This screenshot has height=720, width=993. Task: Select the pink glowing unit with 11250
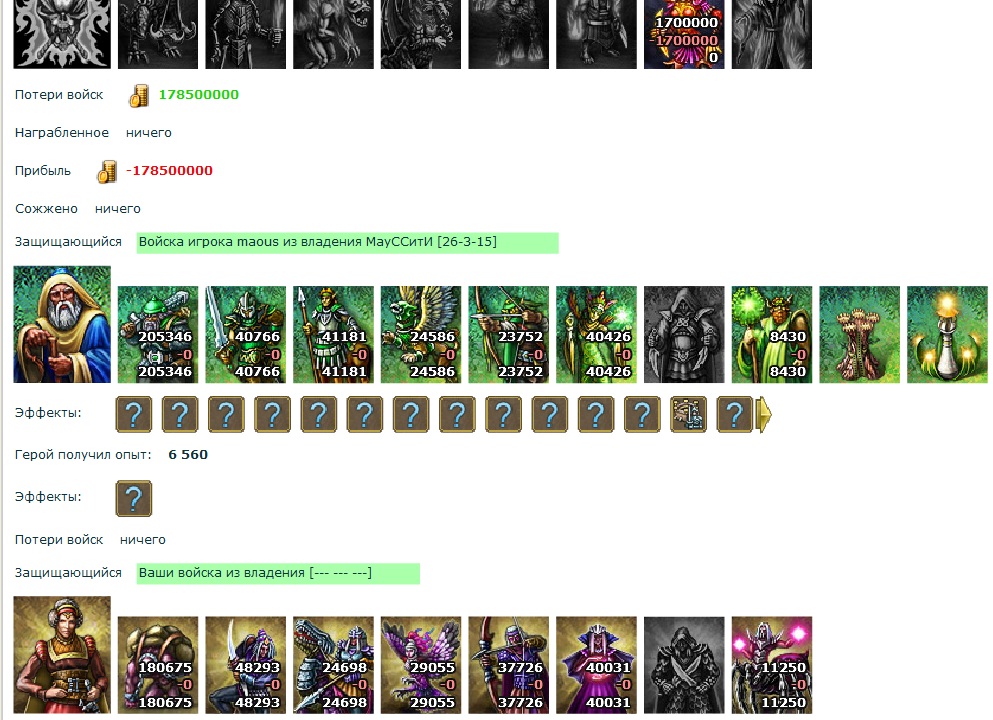click(x=771, y=665)
